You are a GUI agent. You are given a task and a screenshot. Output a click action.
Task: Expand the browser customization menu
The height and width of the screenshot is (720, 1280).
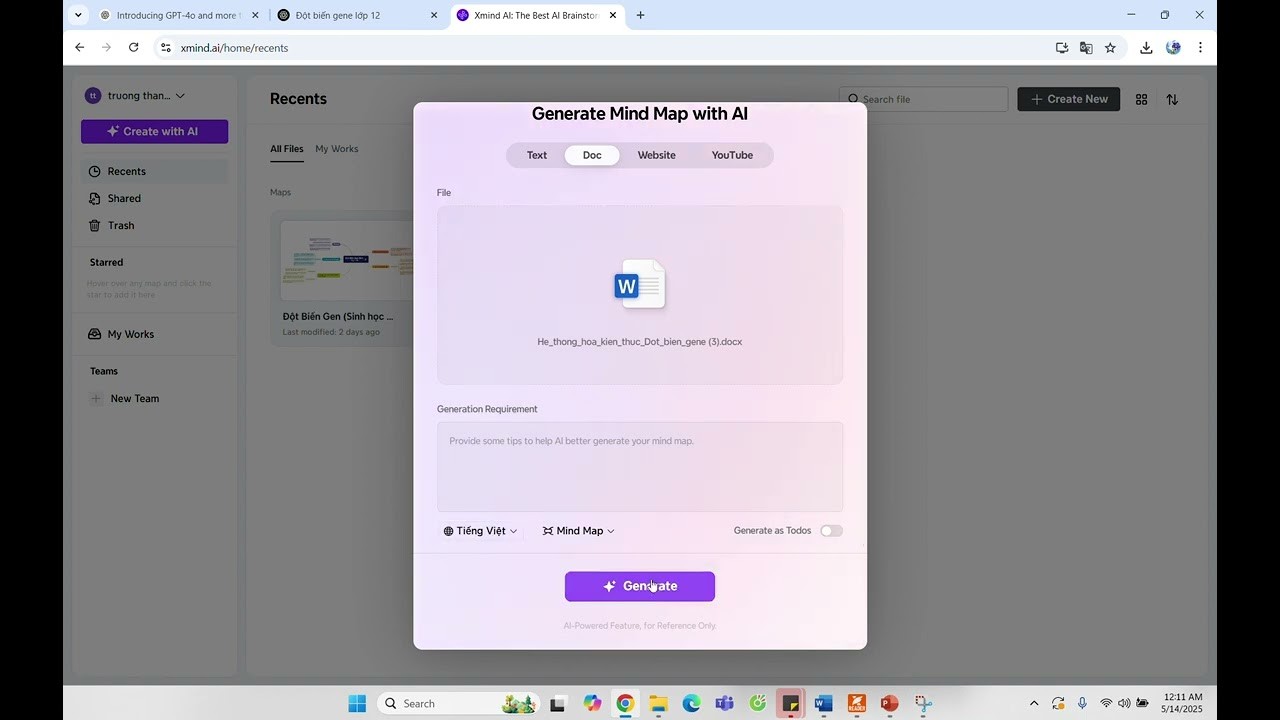1199,47
